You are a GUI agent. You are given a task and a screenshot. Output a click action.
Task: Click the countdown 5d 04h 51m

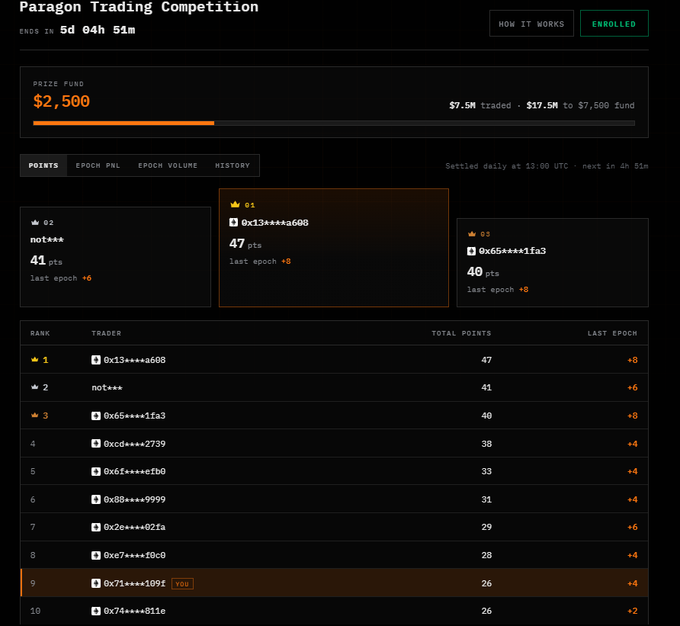tap(98, 30)
